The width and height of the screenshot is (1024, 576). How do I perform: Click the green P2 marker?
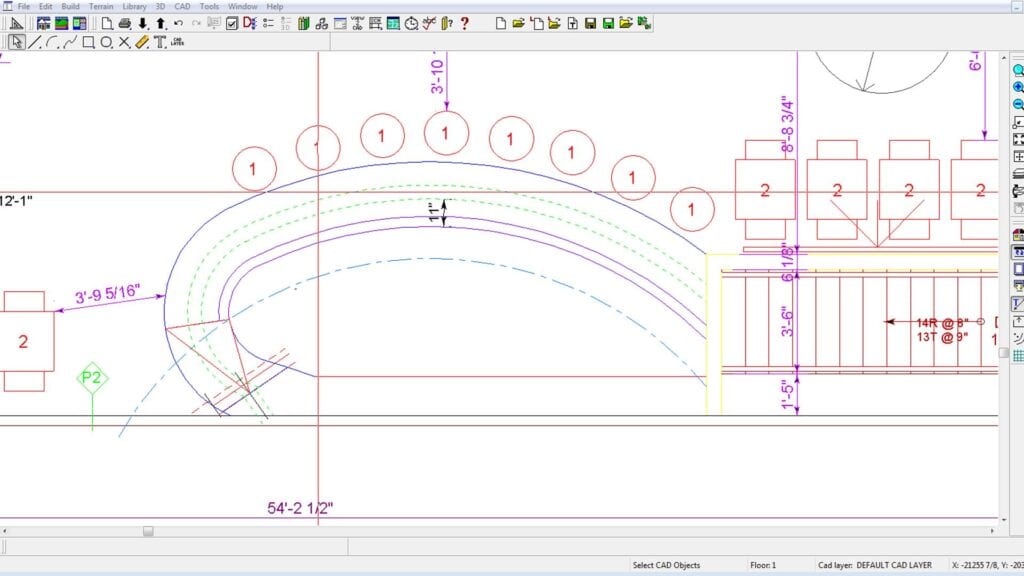click(91, 377)
